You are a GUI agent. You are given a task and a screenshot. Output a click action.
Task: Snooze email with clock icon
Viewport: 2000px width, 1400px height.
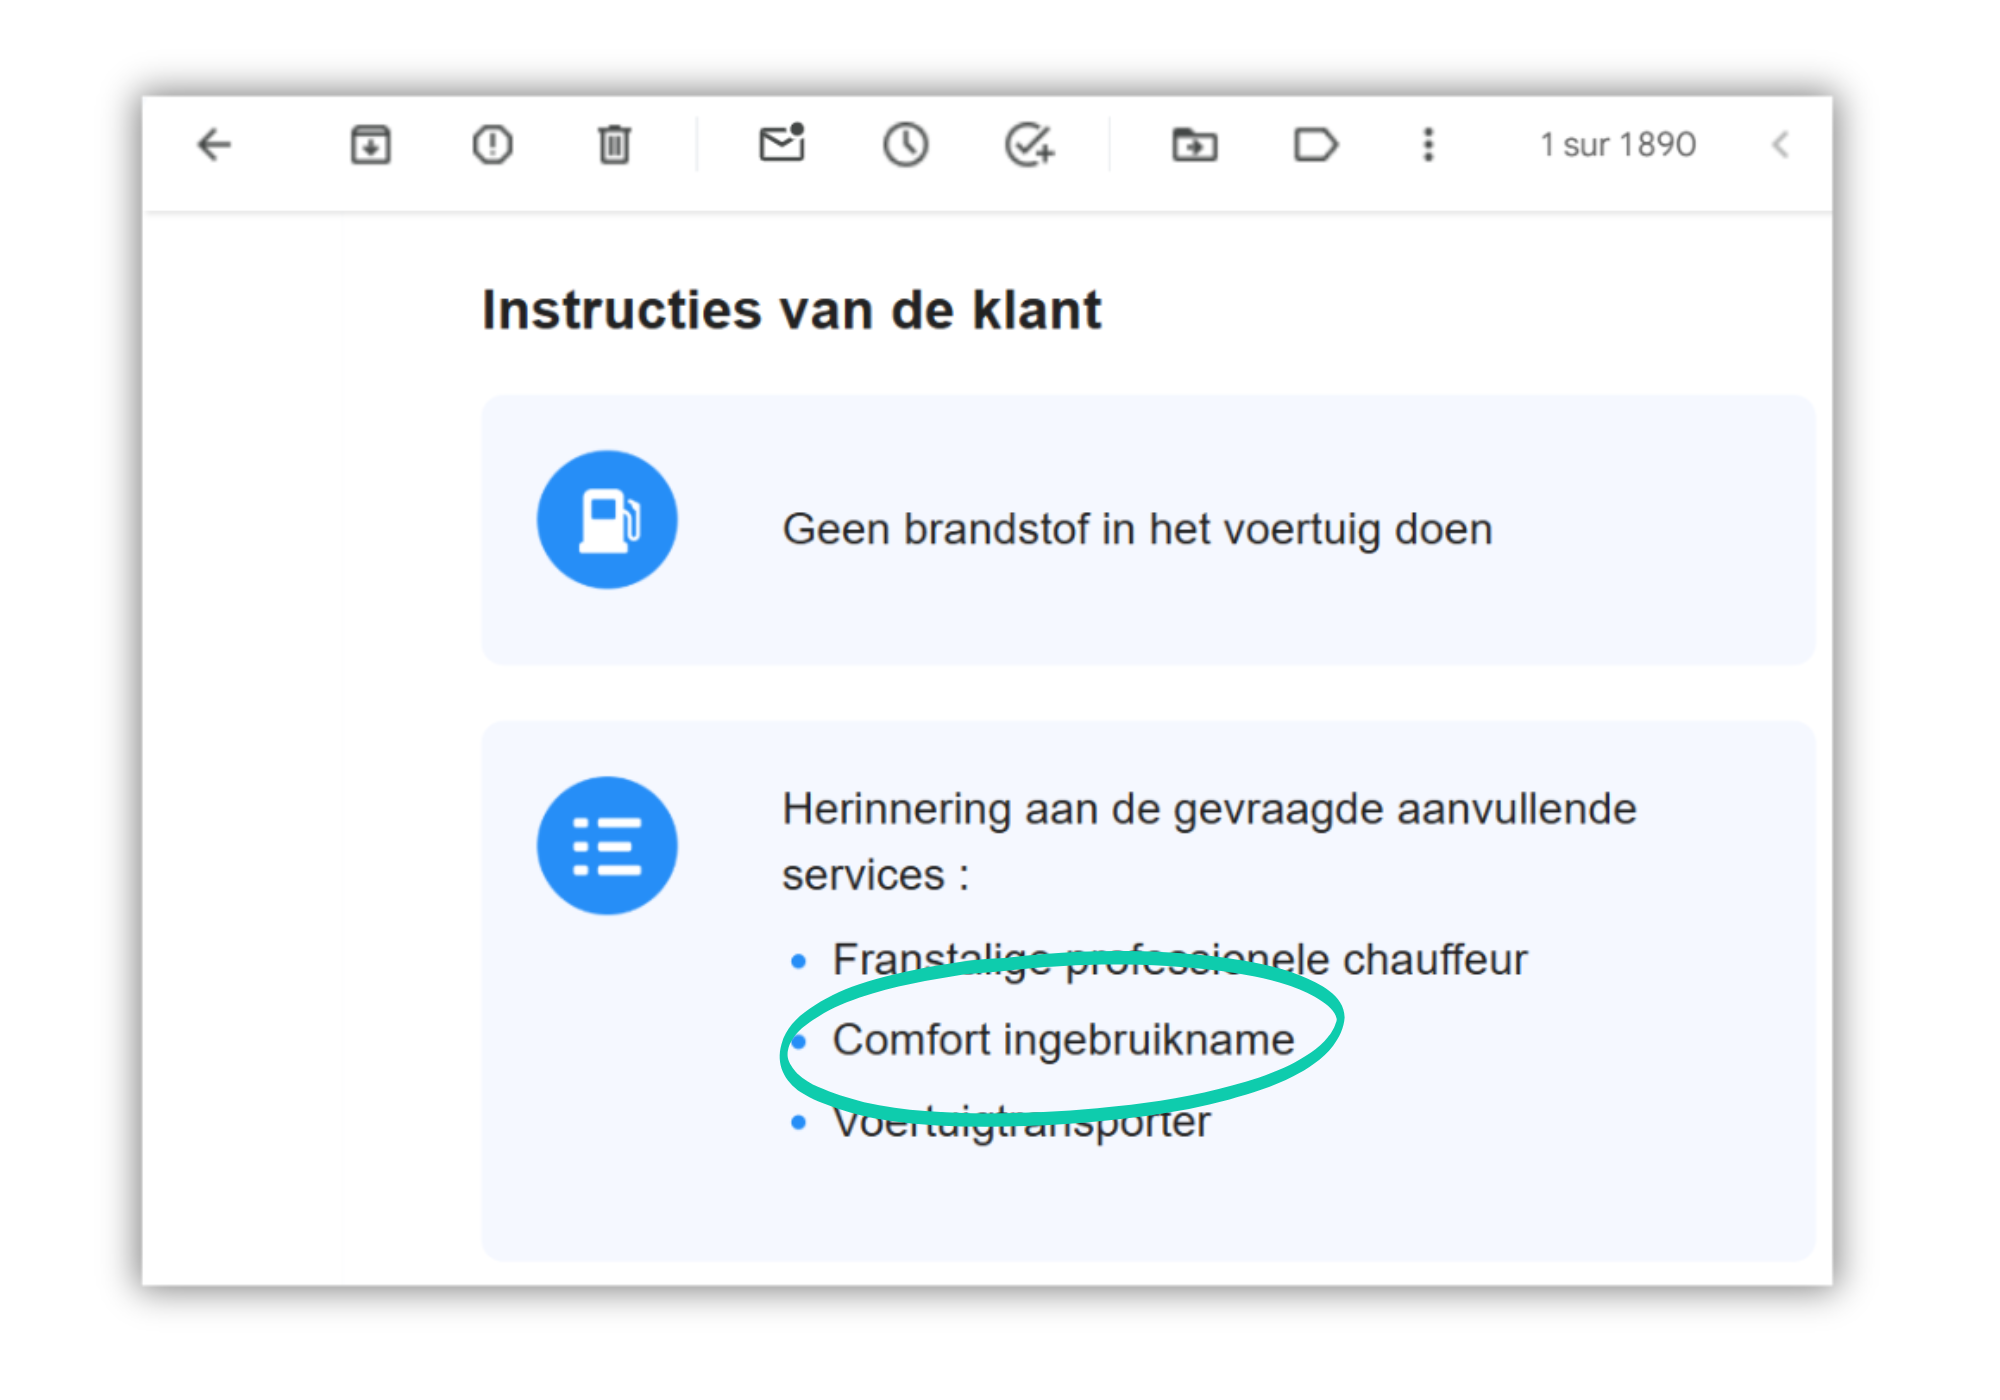tap(905, 145)
